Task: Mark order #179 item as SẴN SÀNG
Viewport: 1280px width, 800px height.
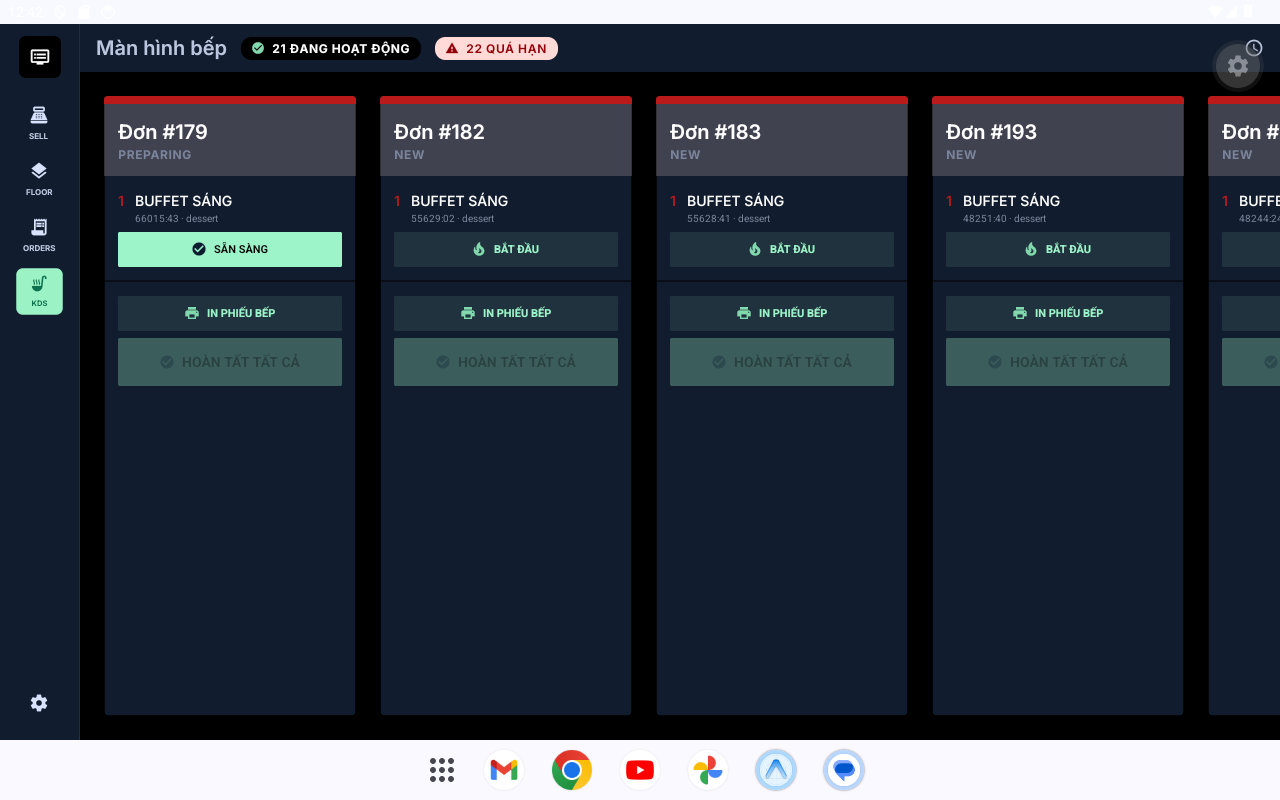Action: coord(230,249)
